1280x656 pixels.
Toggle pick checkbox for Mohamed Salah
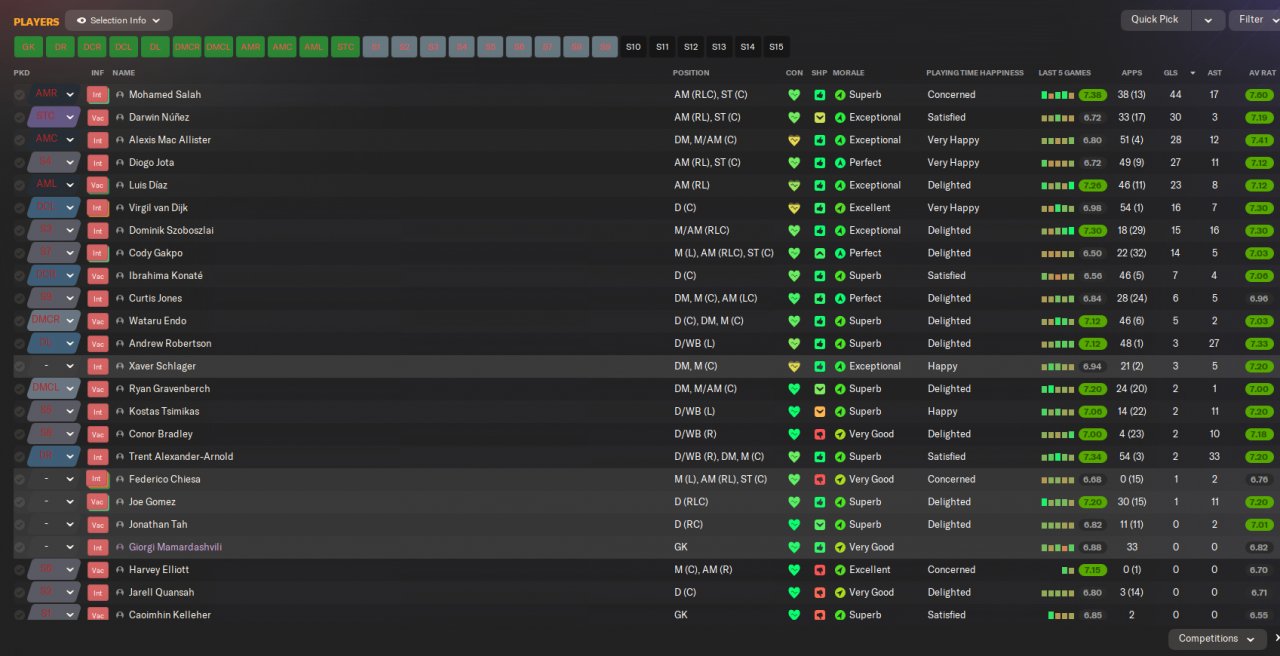[19, 95]
